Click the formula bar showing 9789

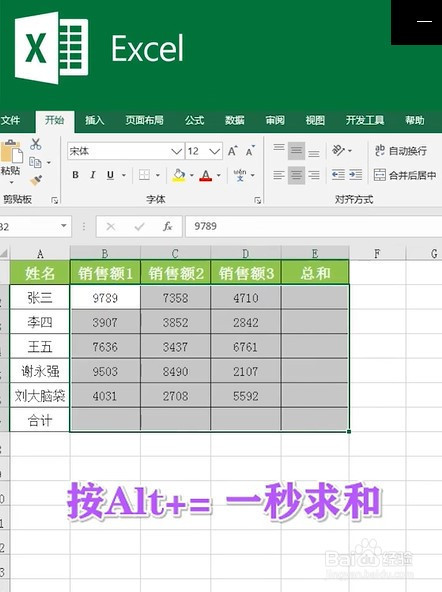click(x=313, y=226)
